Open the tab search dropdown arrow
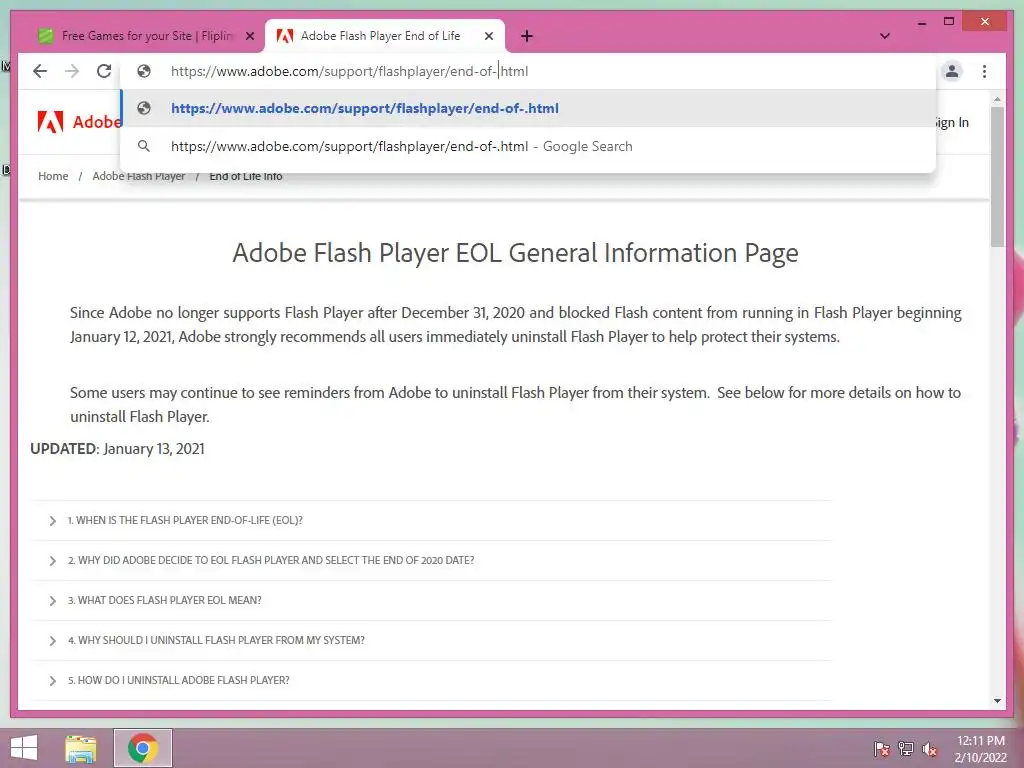 885,36
